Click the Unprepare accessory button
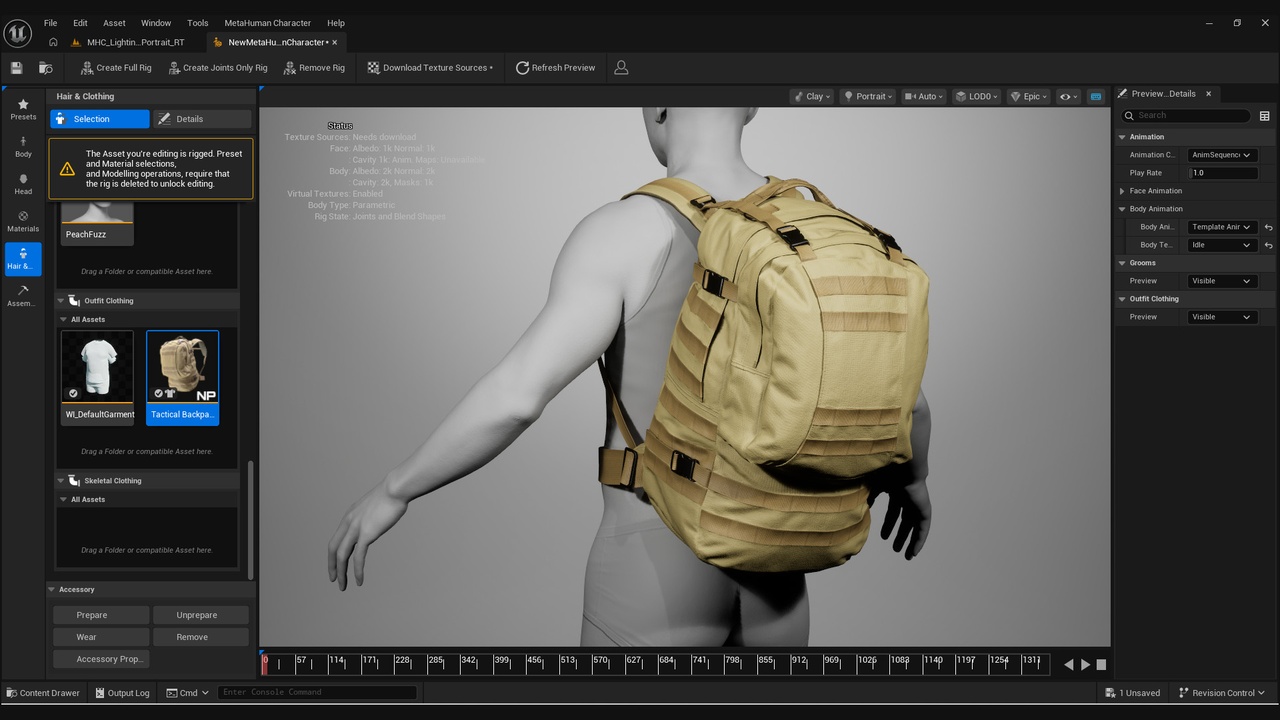 click(201, 615)
